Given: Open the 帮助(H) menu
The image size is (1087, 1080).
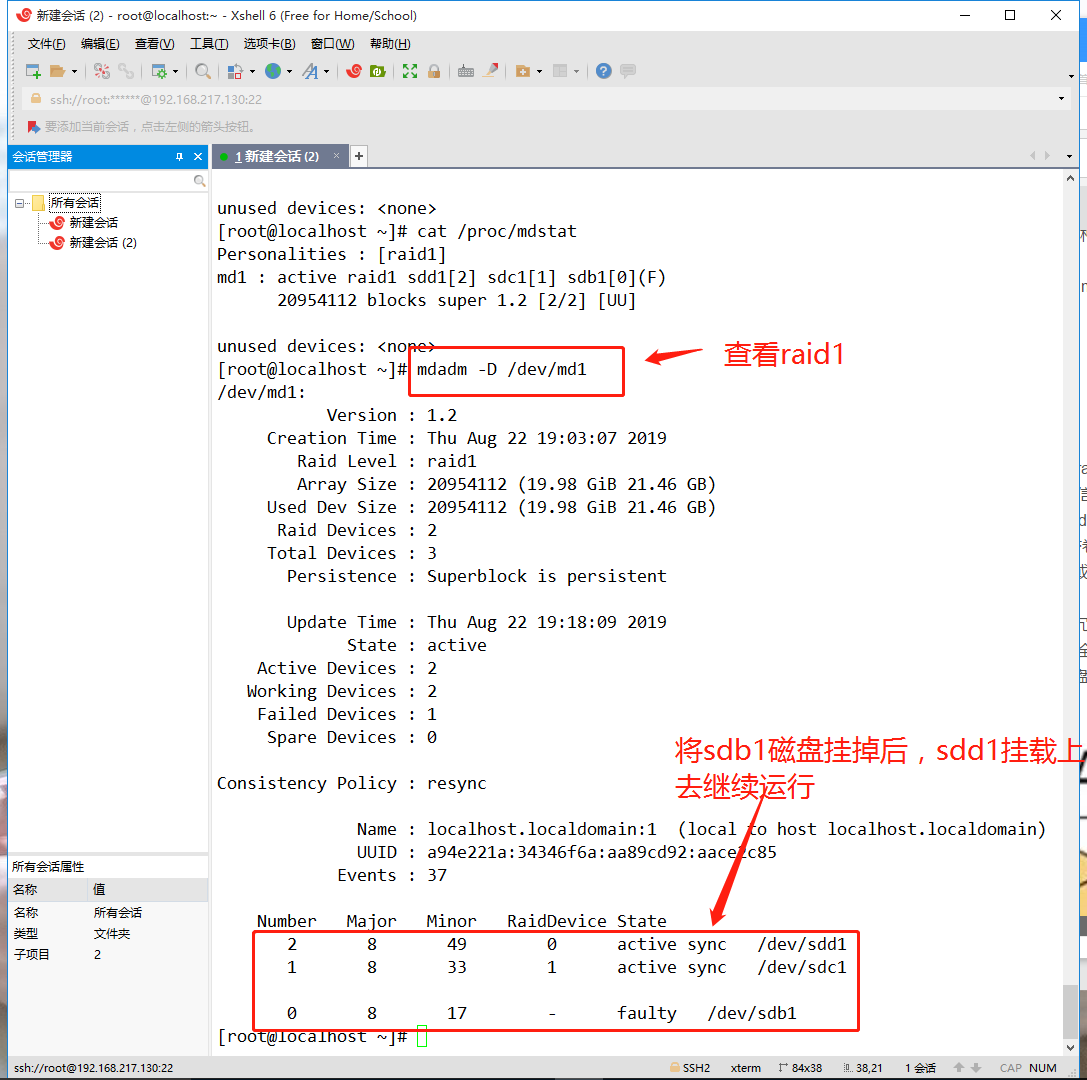Looking at the screenshot, I should 390,44.
